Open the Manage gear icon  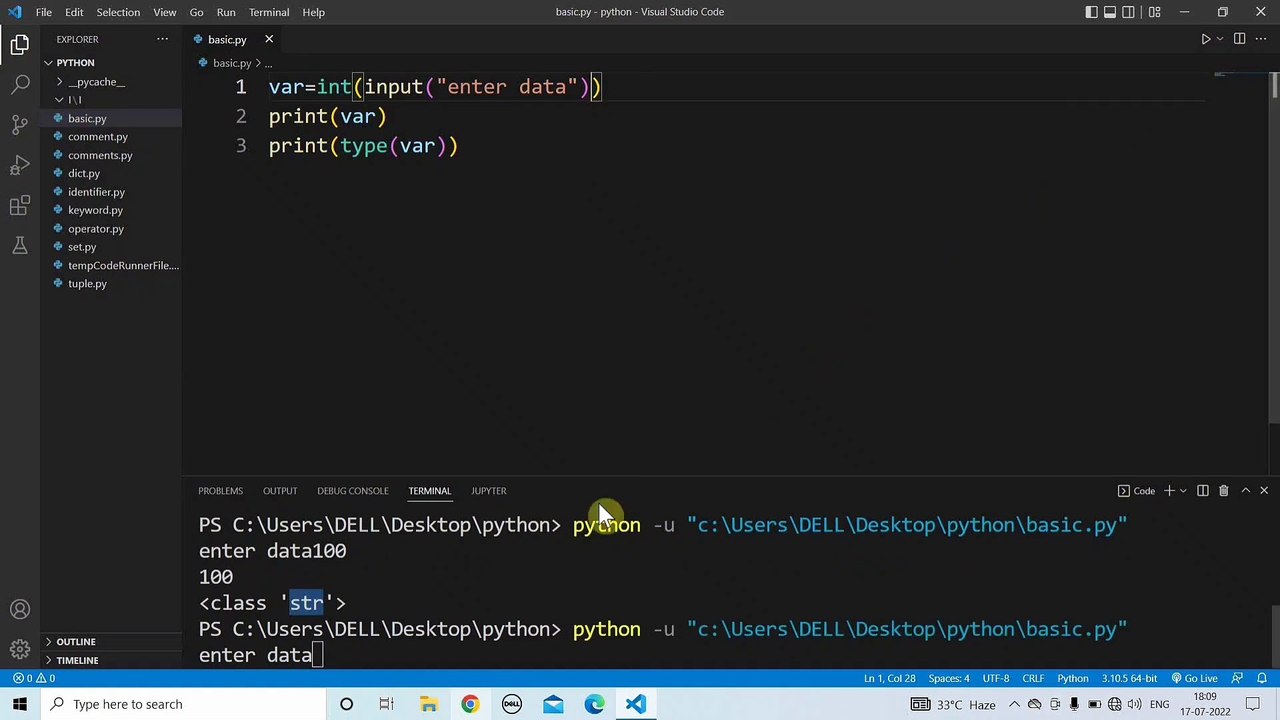[20, 650]
